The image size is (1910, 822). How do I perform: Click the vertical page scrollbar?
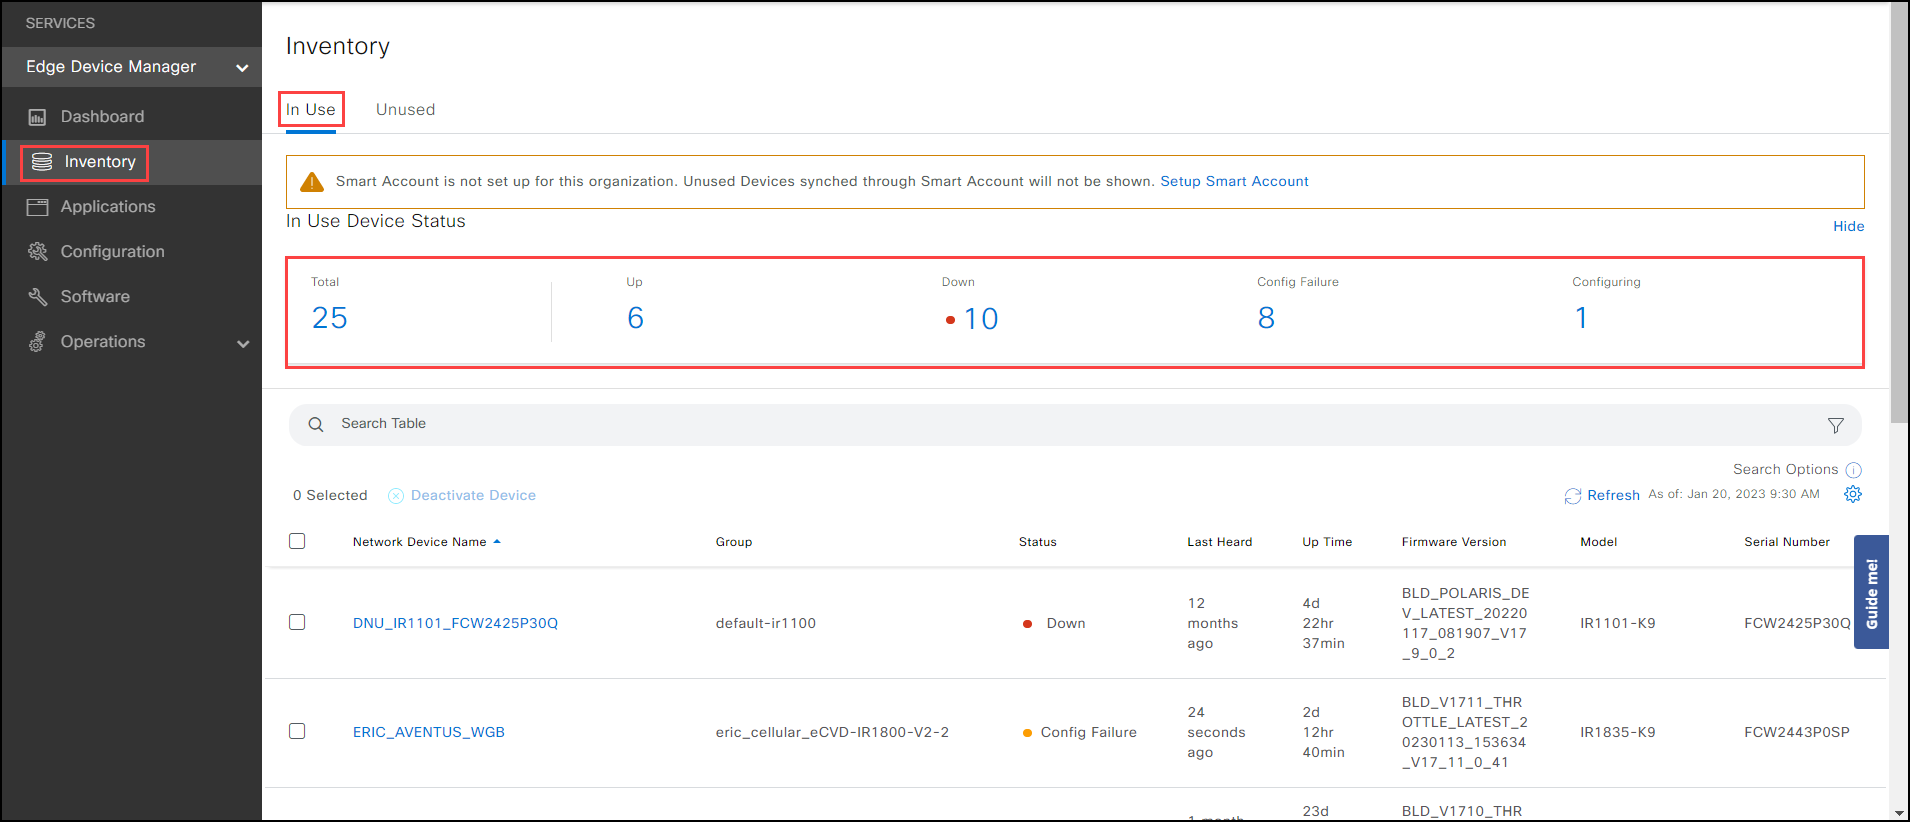[1899, 212]
